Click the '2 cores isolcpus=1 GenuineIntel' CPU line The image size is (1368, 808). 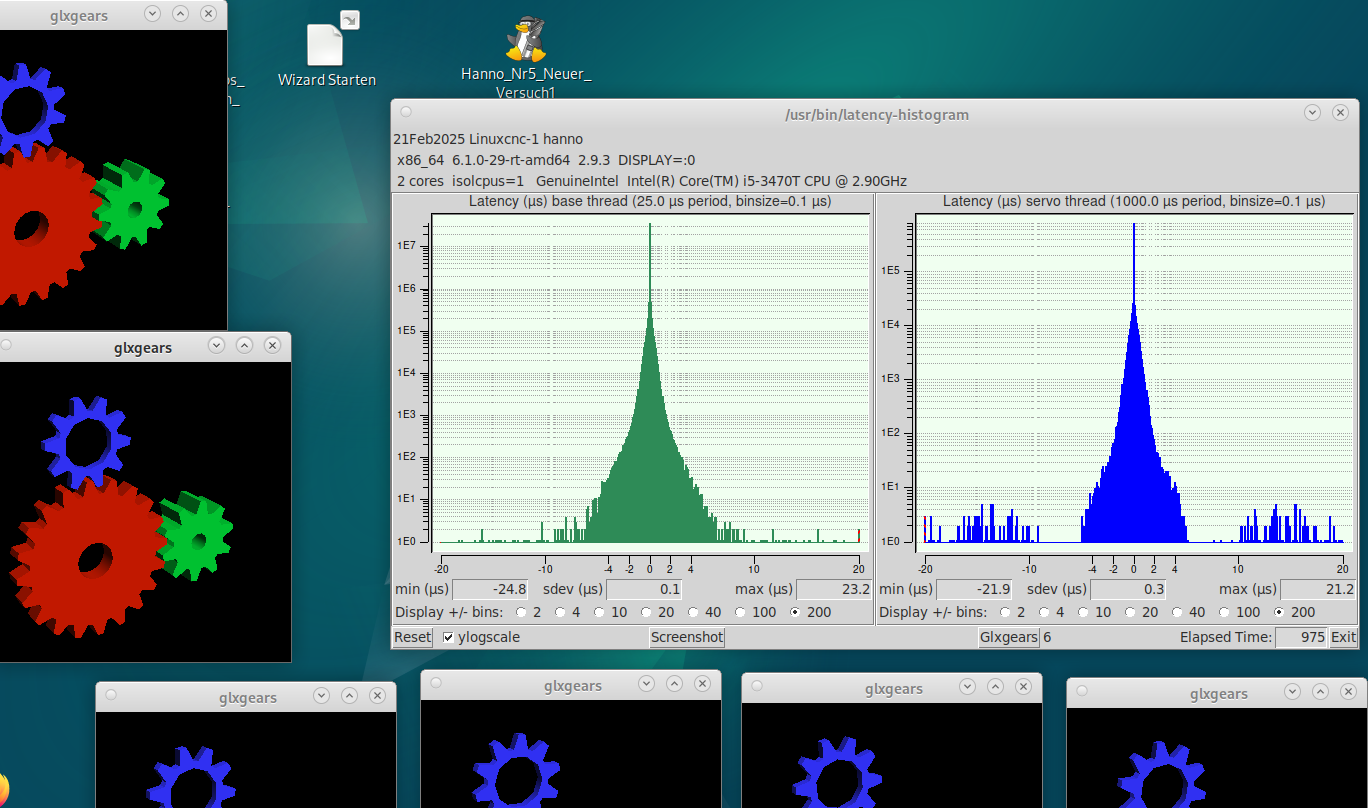coord(652,181)
